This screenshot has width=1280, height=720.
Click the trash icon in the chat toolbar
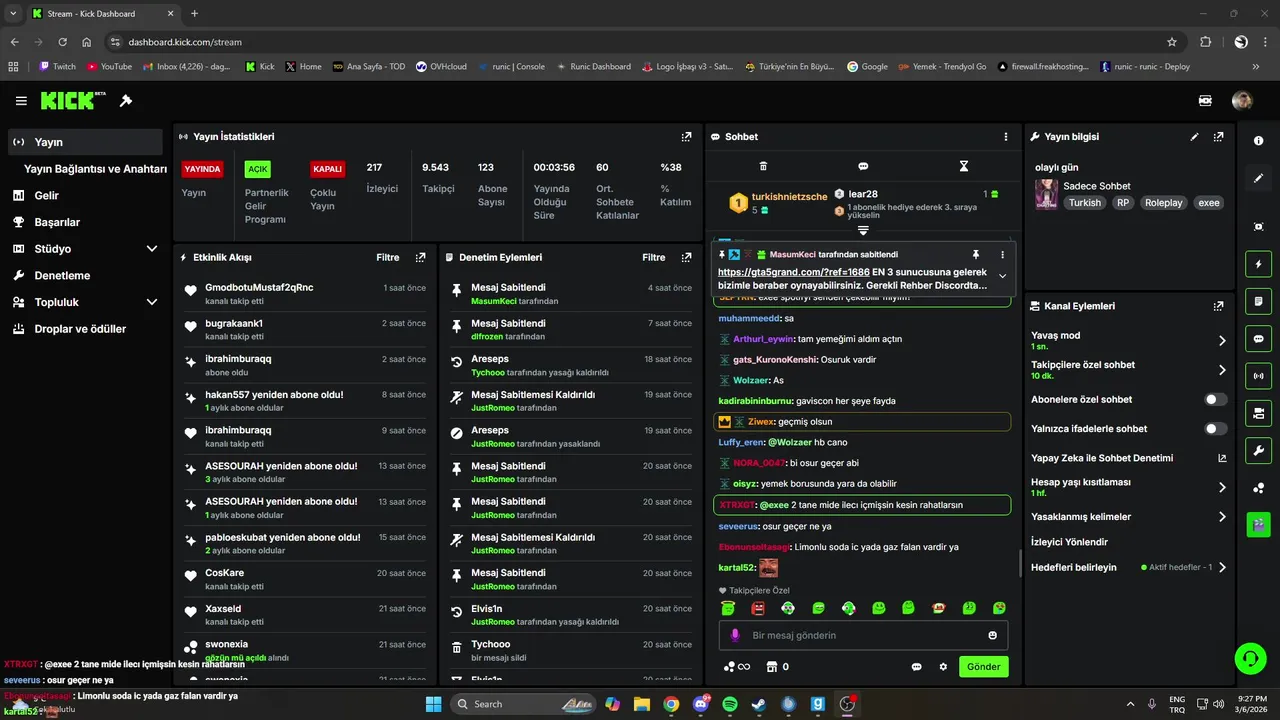click(763, 166)
